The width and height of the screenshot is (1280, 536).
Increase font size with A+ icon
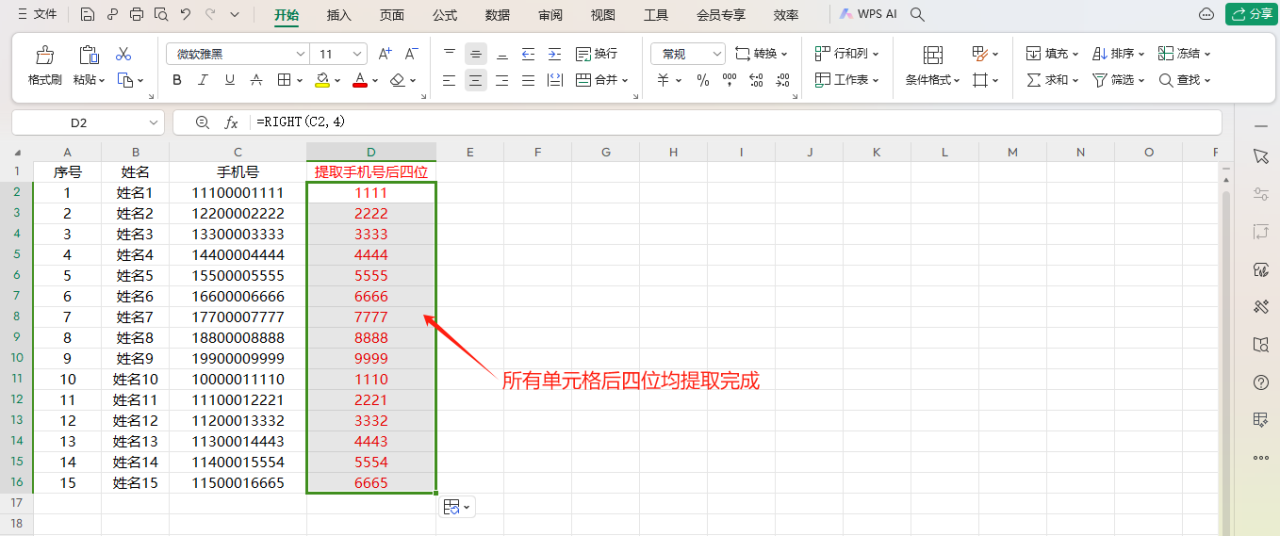[x=385, y=54]
